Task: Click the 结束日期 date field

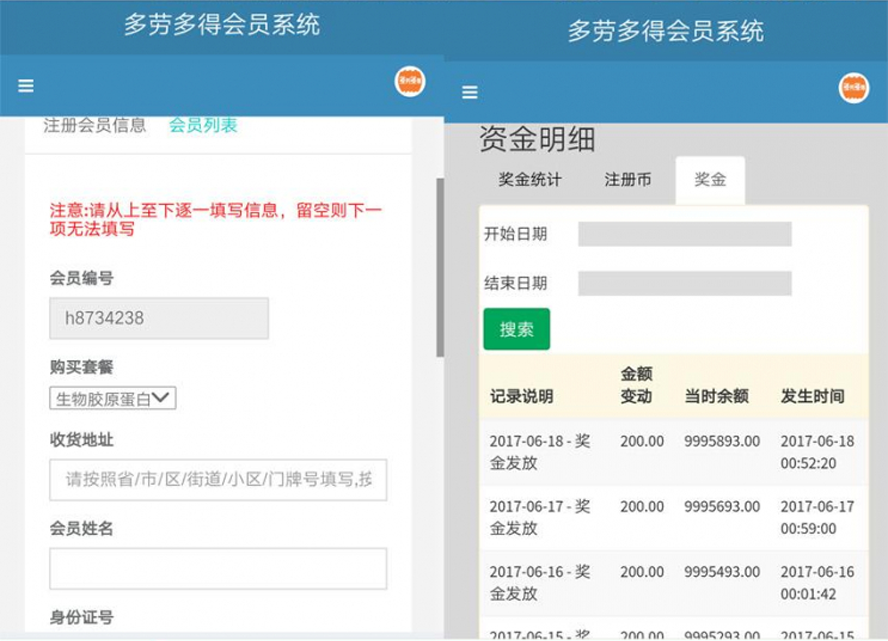Action: click(x=685, y=283)
